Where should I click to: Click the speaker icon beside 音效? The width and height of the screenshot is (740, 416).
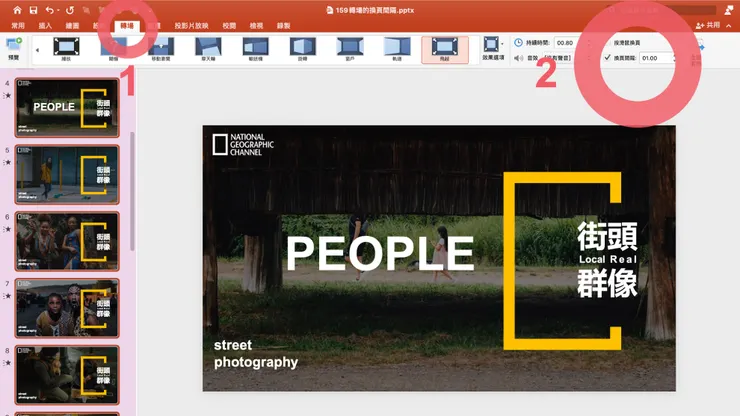tap(518, 58)
